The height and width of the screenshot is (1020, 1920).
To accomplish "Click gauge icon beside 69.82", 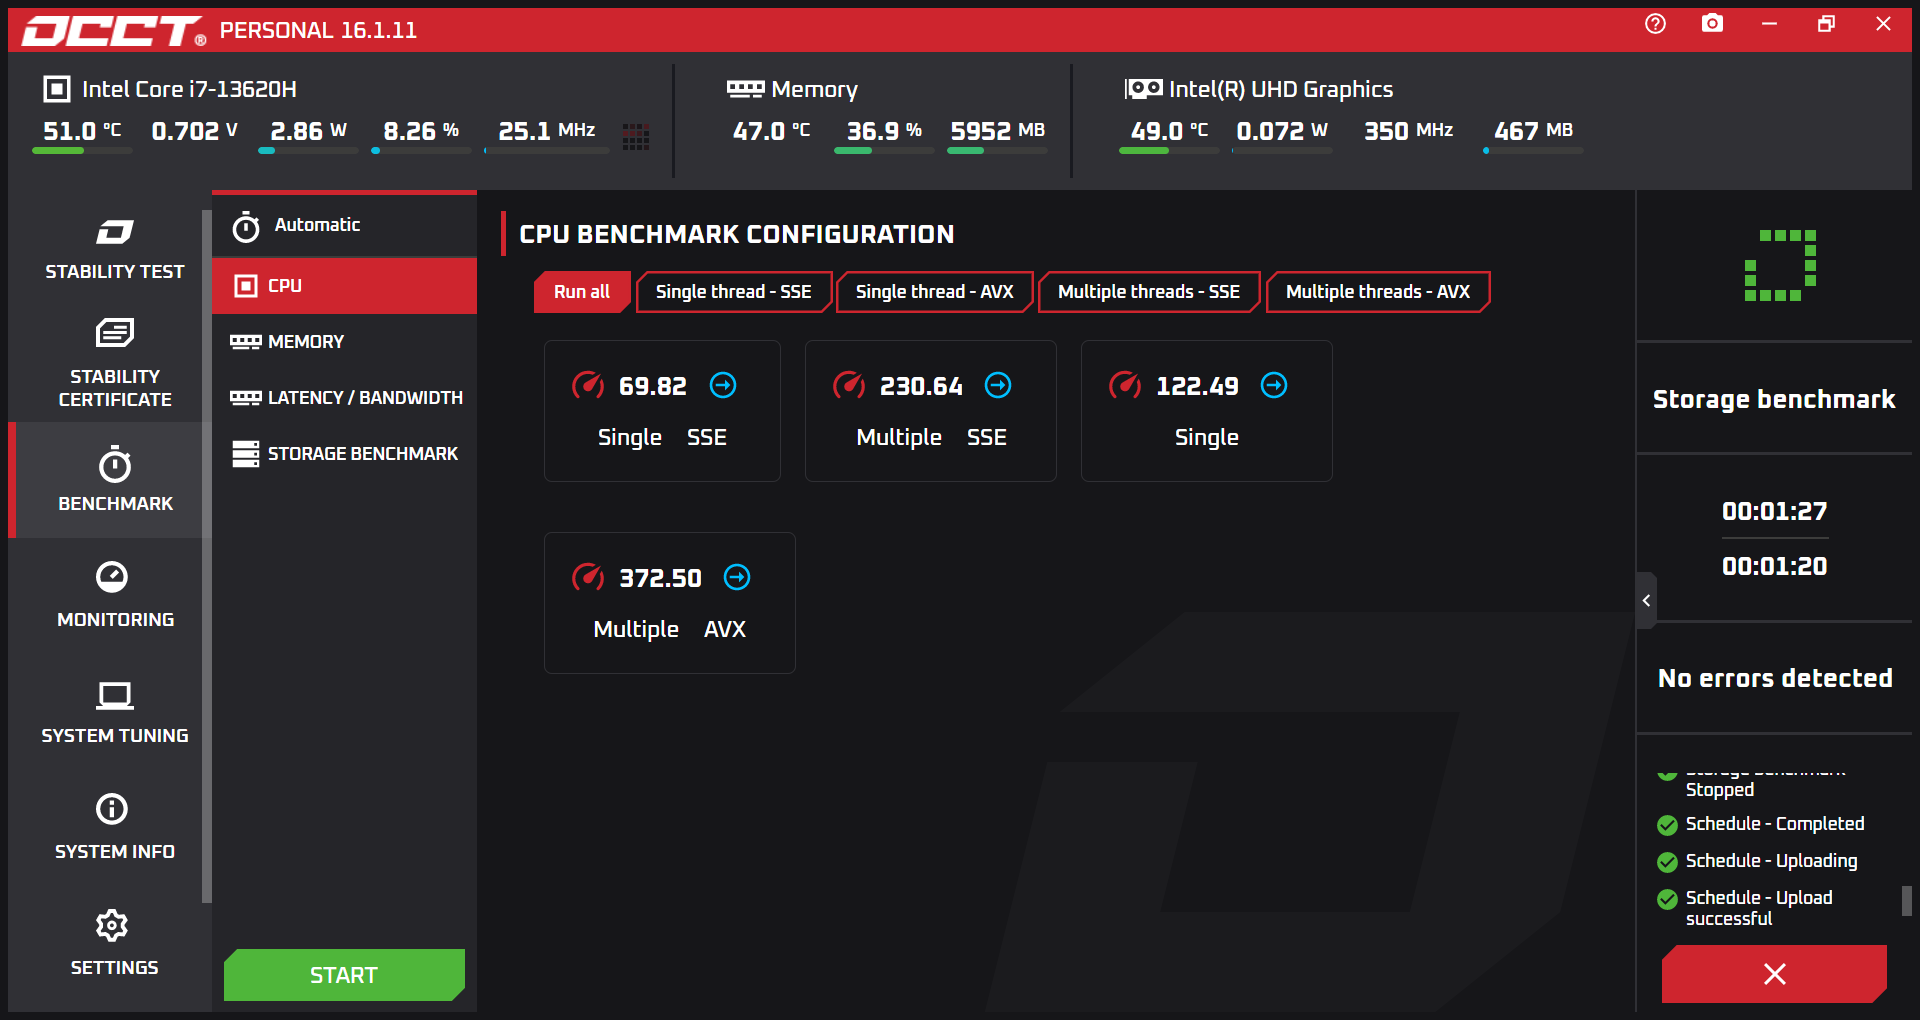I will [x=587, y=385].
